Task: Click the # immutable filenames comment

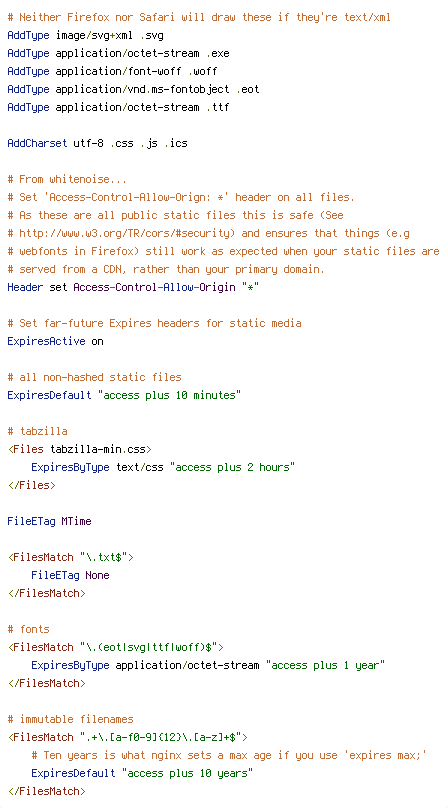Action: click(70, 719)
